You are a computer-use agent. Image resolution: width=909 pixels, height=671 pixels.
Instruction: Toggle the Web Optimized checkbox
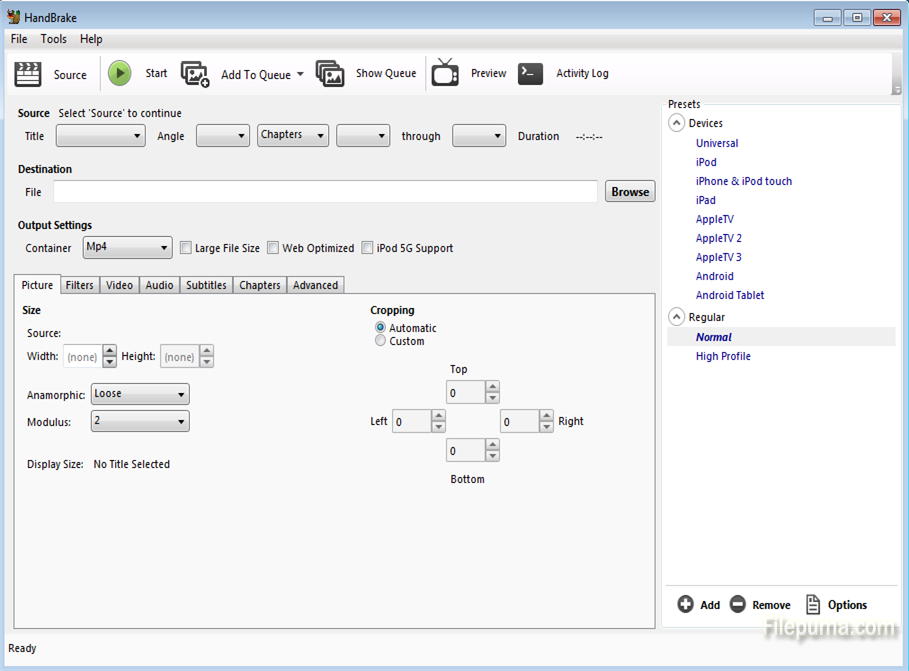coord(273,248)
